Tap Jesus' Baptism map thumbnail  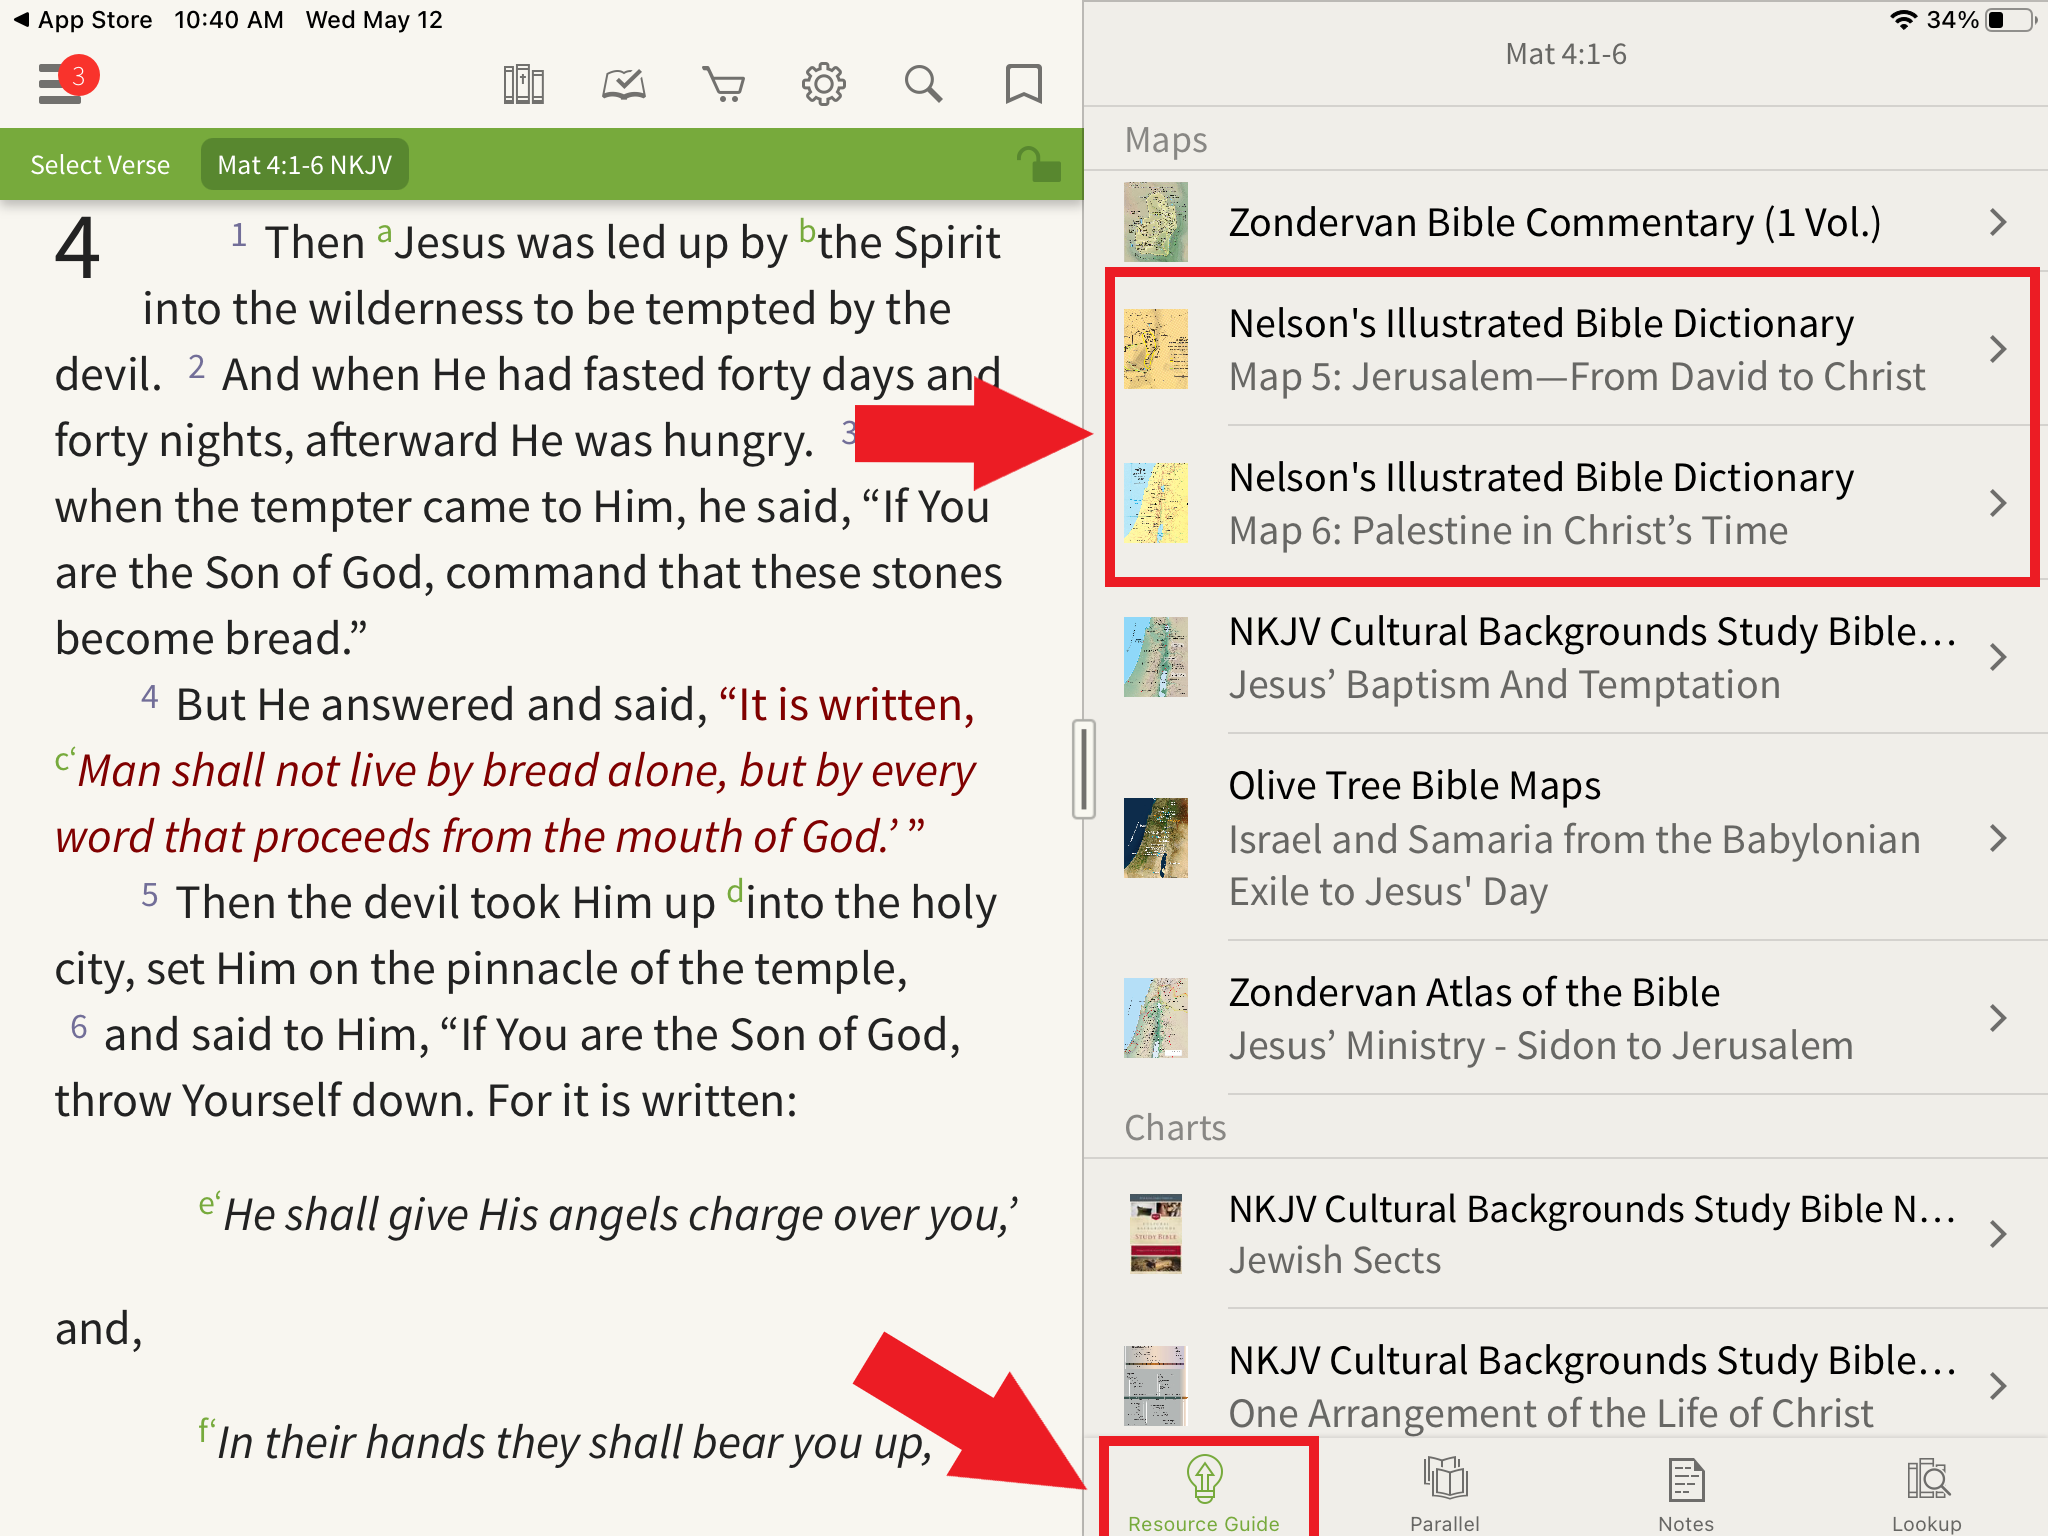click(x=1156, y=657)
